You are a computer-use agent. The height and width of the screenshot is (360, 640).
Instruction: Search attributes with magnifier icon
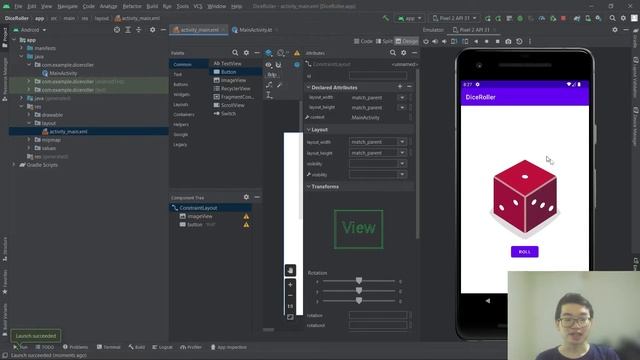coord(393,53)
